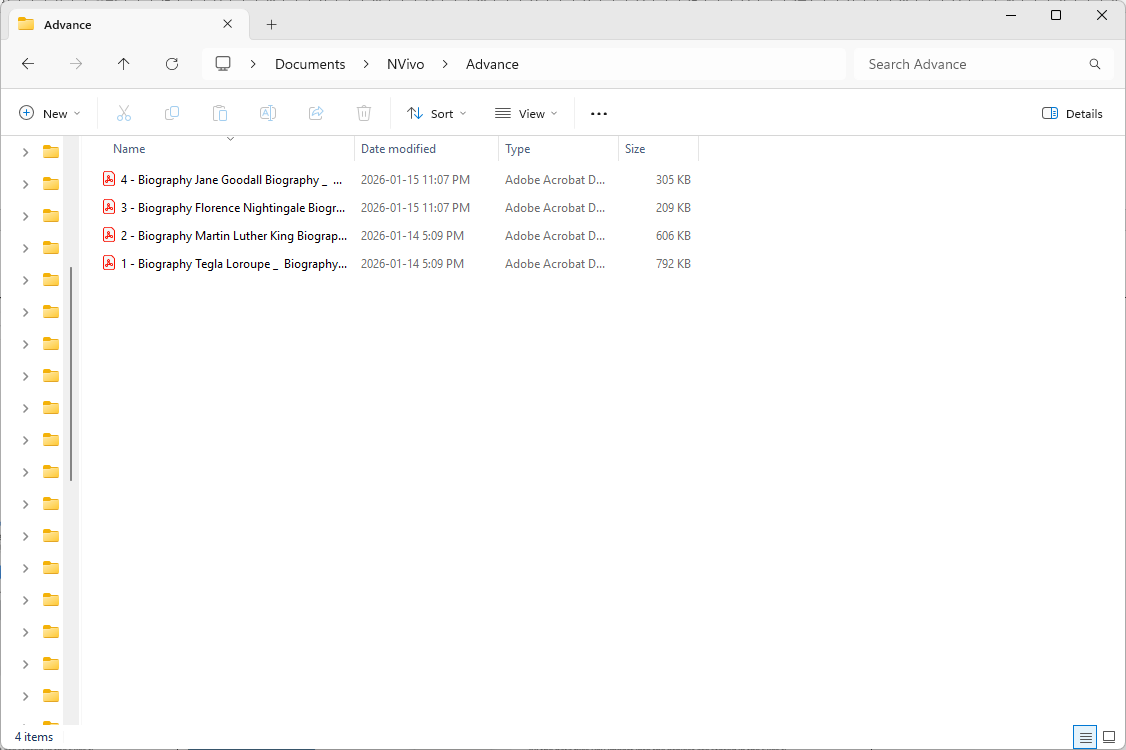Click the Paste clipboard icon
The width and height of the screenshot is (1126, 750).
[x=220, y=114]
